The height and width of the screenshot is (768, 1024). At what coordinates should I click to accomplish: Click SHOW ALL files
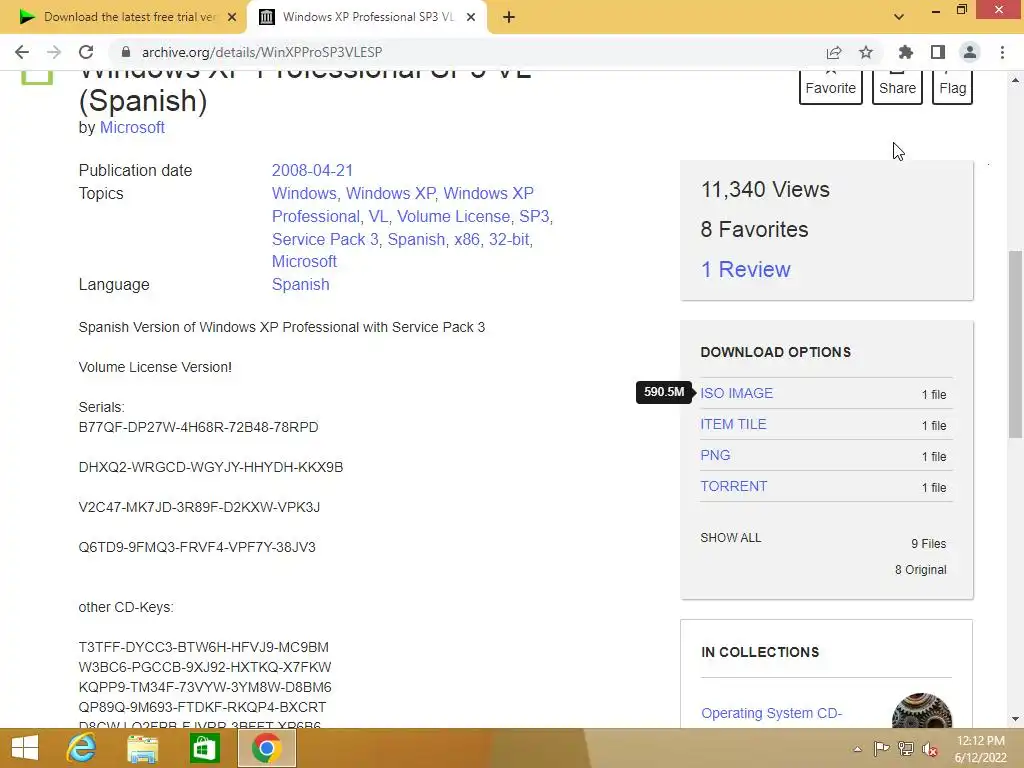click(x=730, y=537)
